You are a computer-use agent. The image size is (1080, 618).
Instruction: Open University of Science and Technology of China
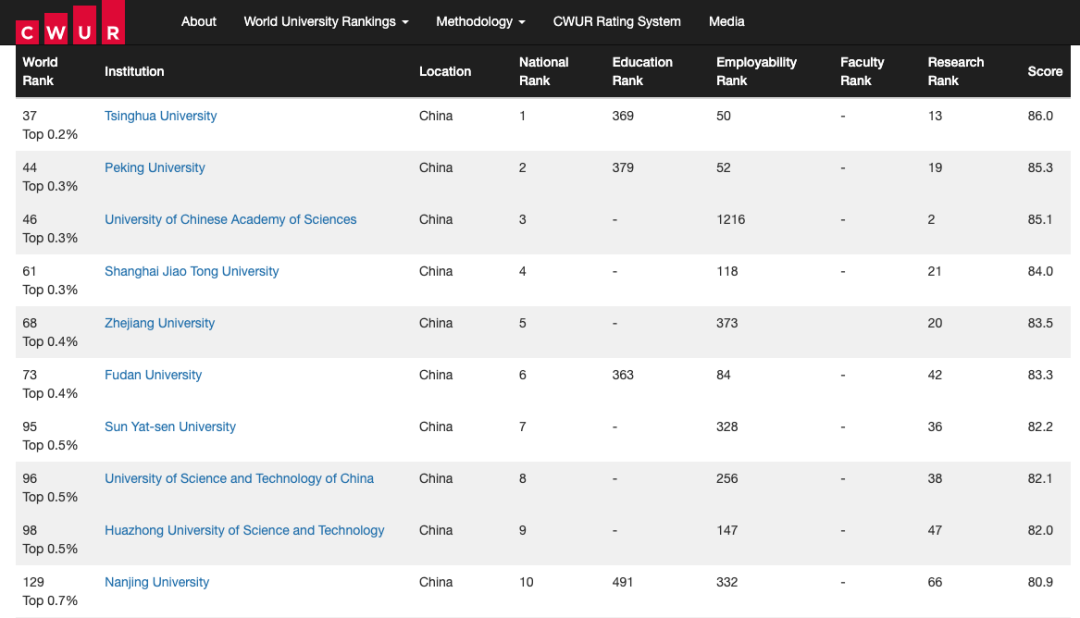[239, 478]
